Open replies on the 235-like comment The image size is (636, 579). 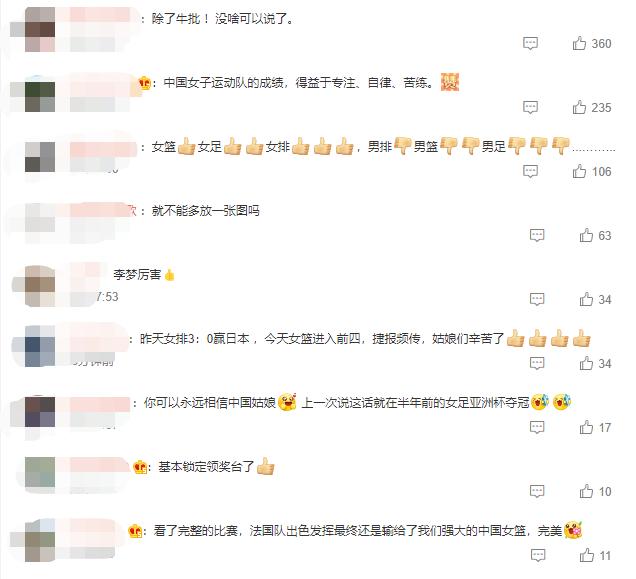530,107
